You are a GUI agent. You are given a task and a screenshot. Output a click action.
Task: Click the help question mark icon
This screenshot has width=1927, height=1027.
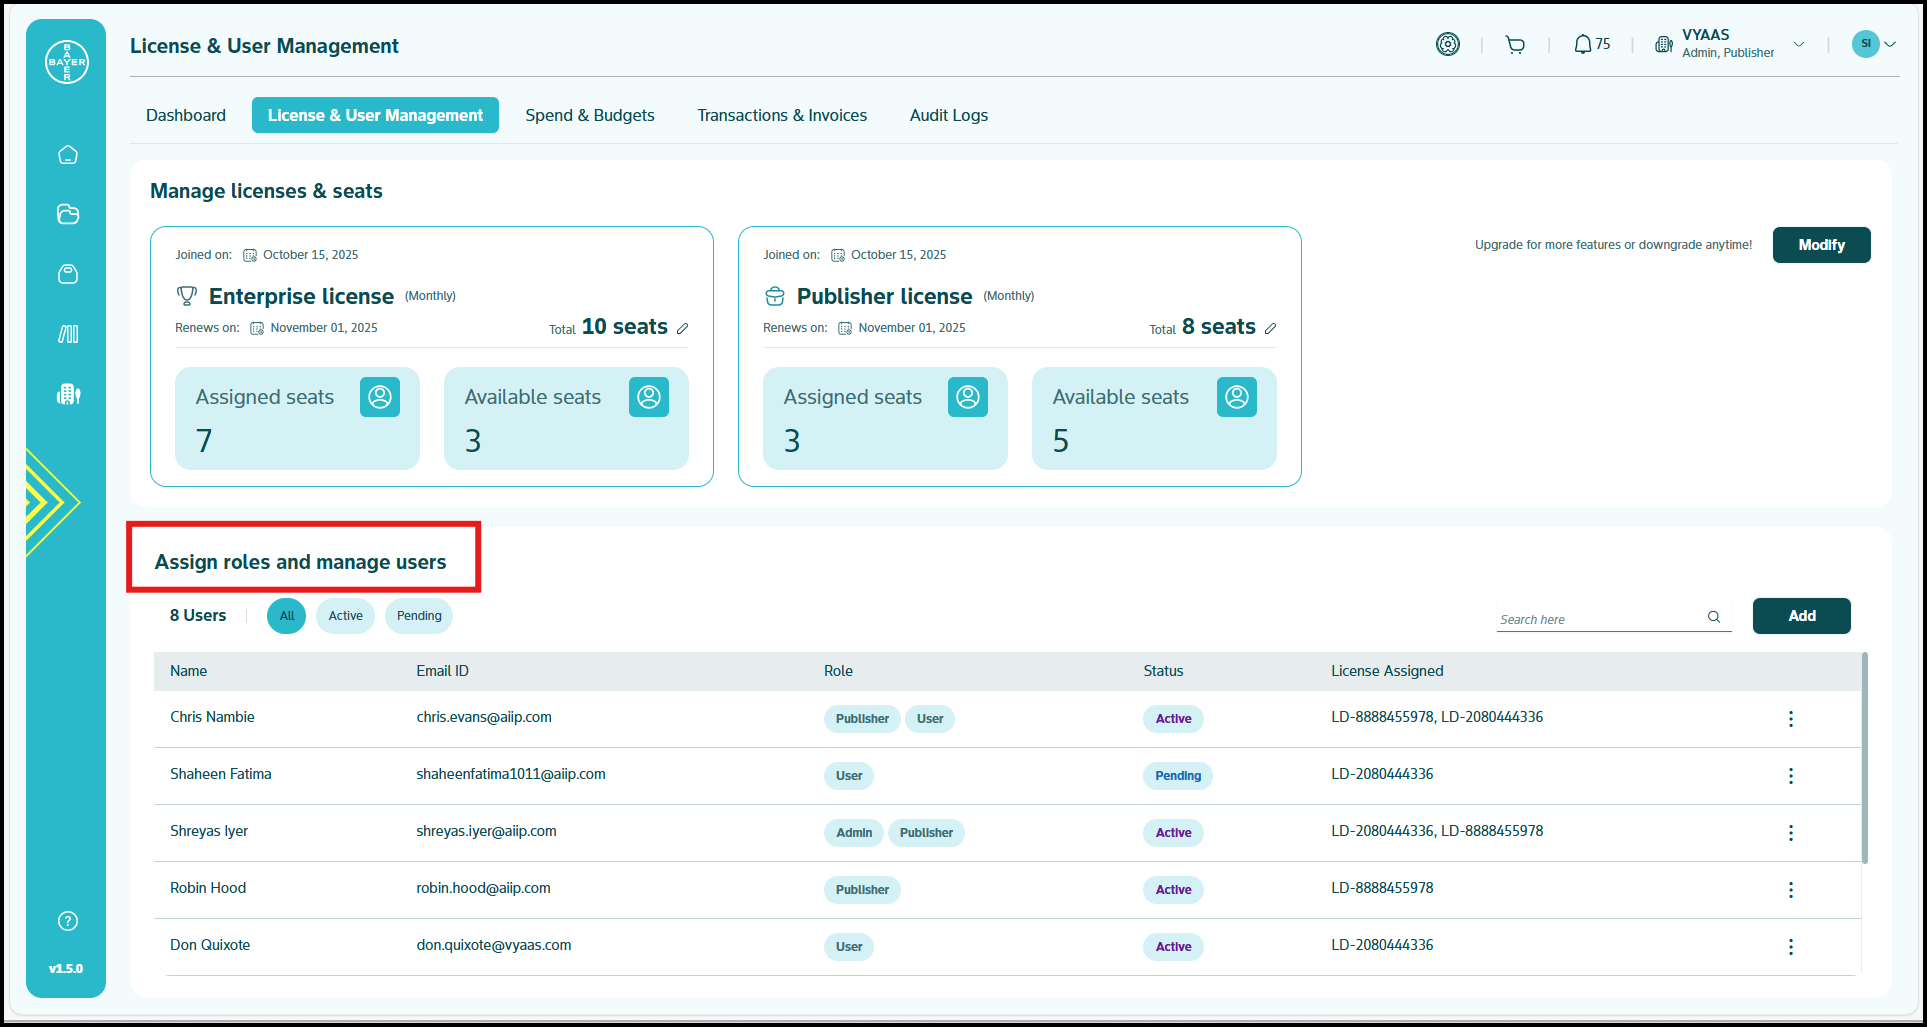pyautogui.click(x=68, y=921)
